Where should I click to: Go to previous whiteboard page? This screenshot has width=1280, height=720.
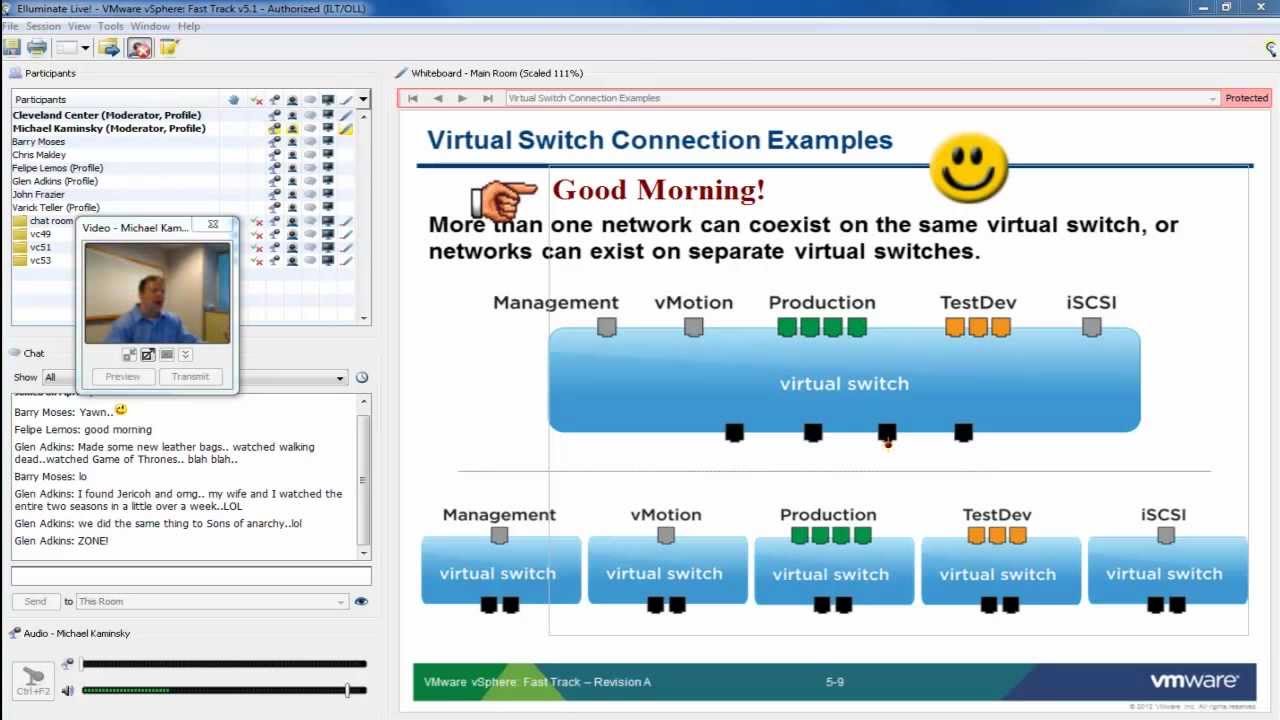click(438, 98)
